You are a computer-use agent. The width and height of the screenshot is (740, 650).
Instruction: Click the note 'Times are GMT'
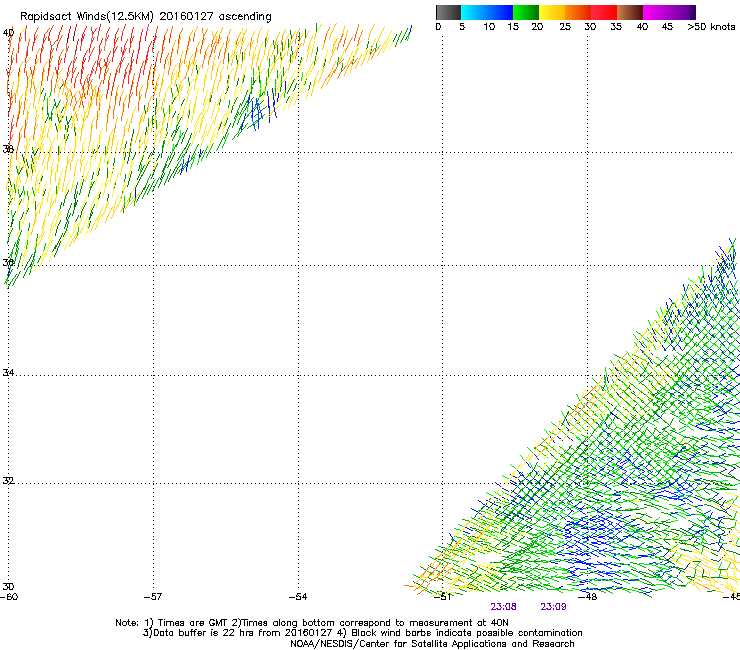(x=193, y=623)
